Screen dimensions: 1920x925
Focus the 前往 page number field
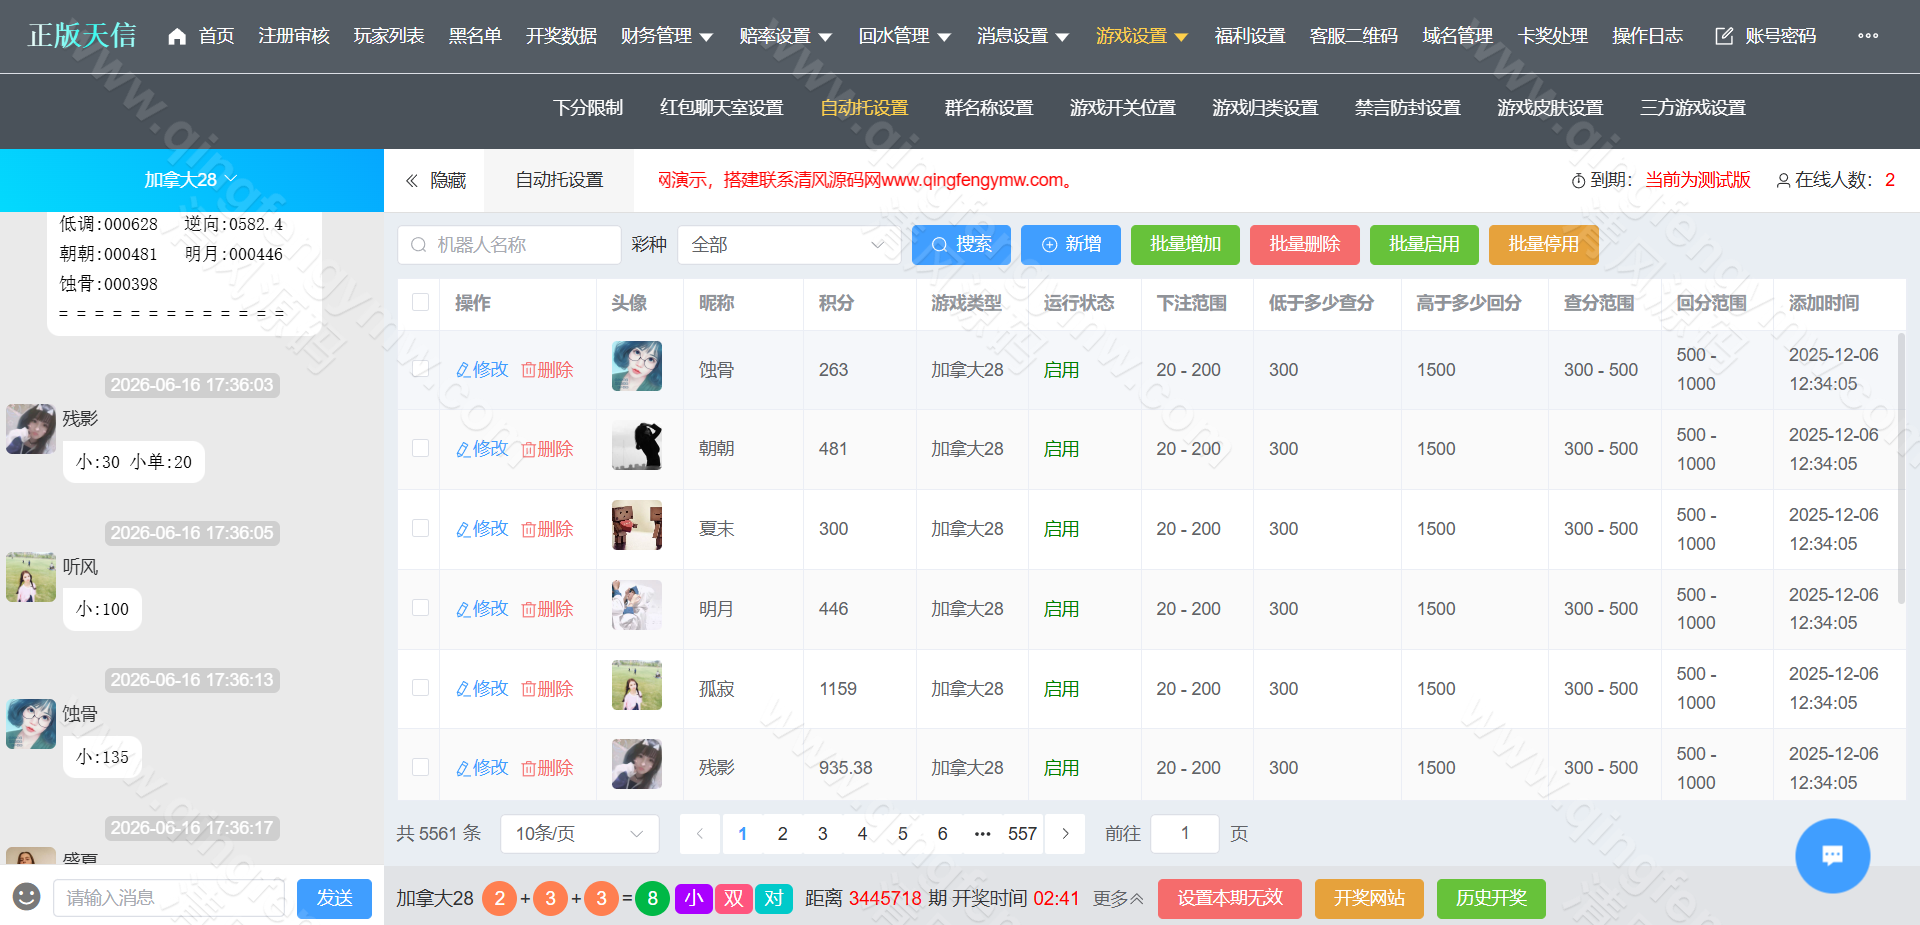(1185, 834)
